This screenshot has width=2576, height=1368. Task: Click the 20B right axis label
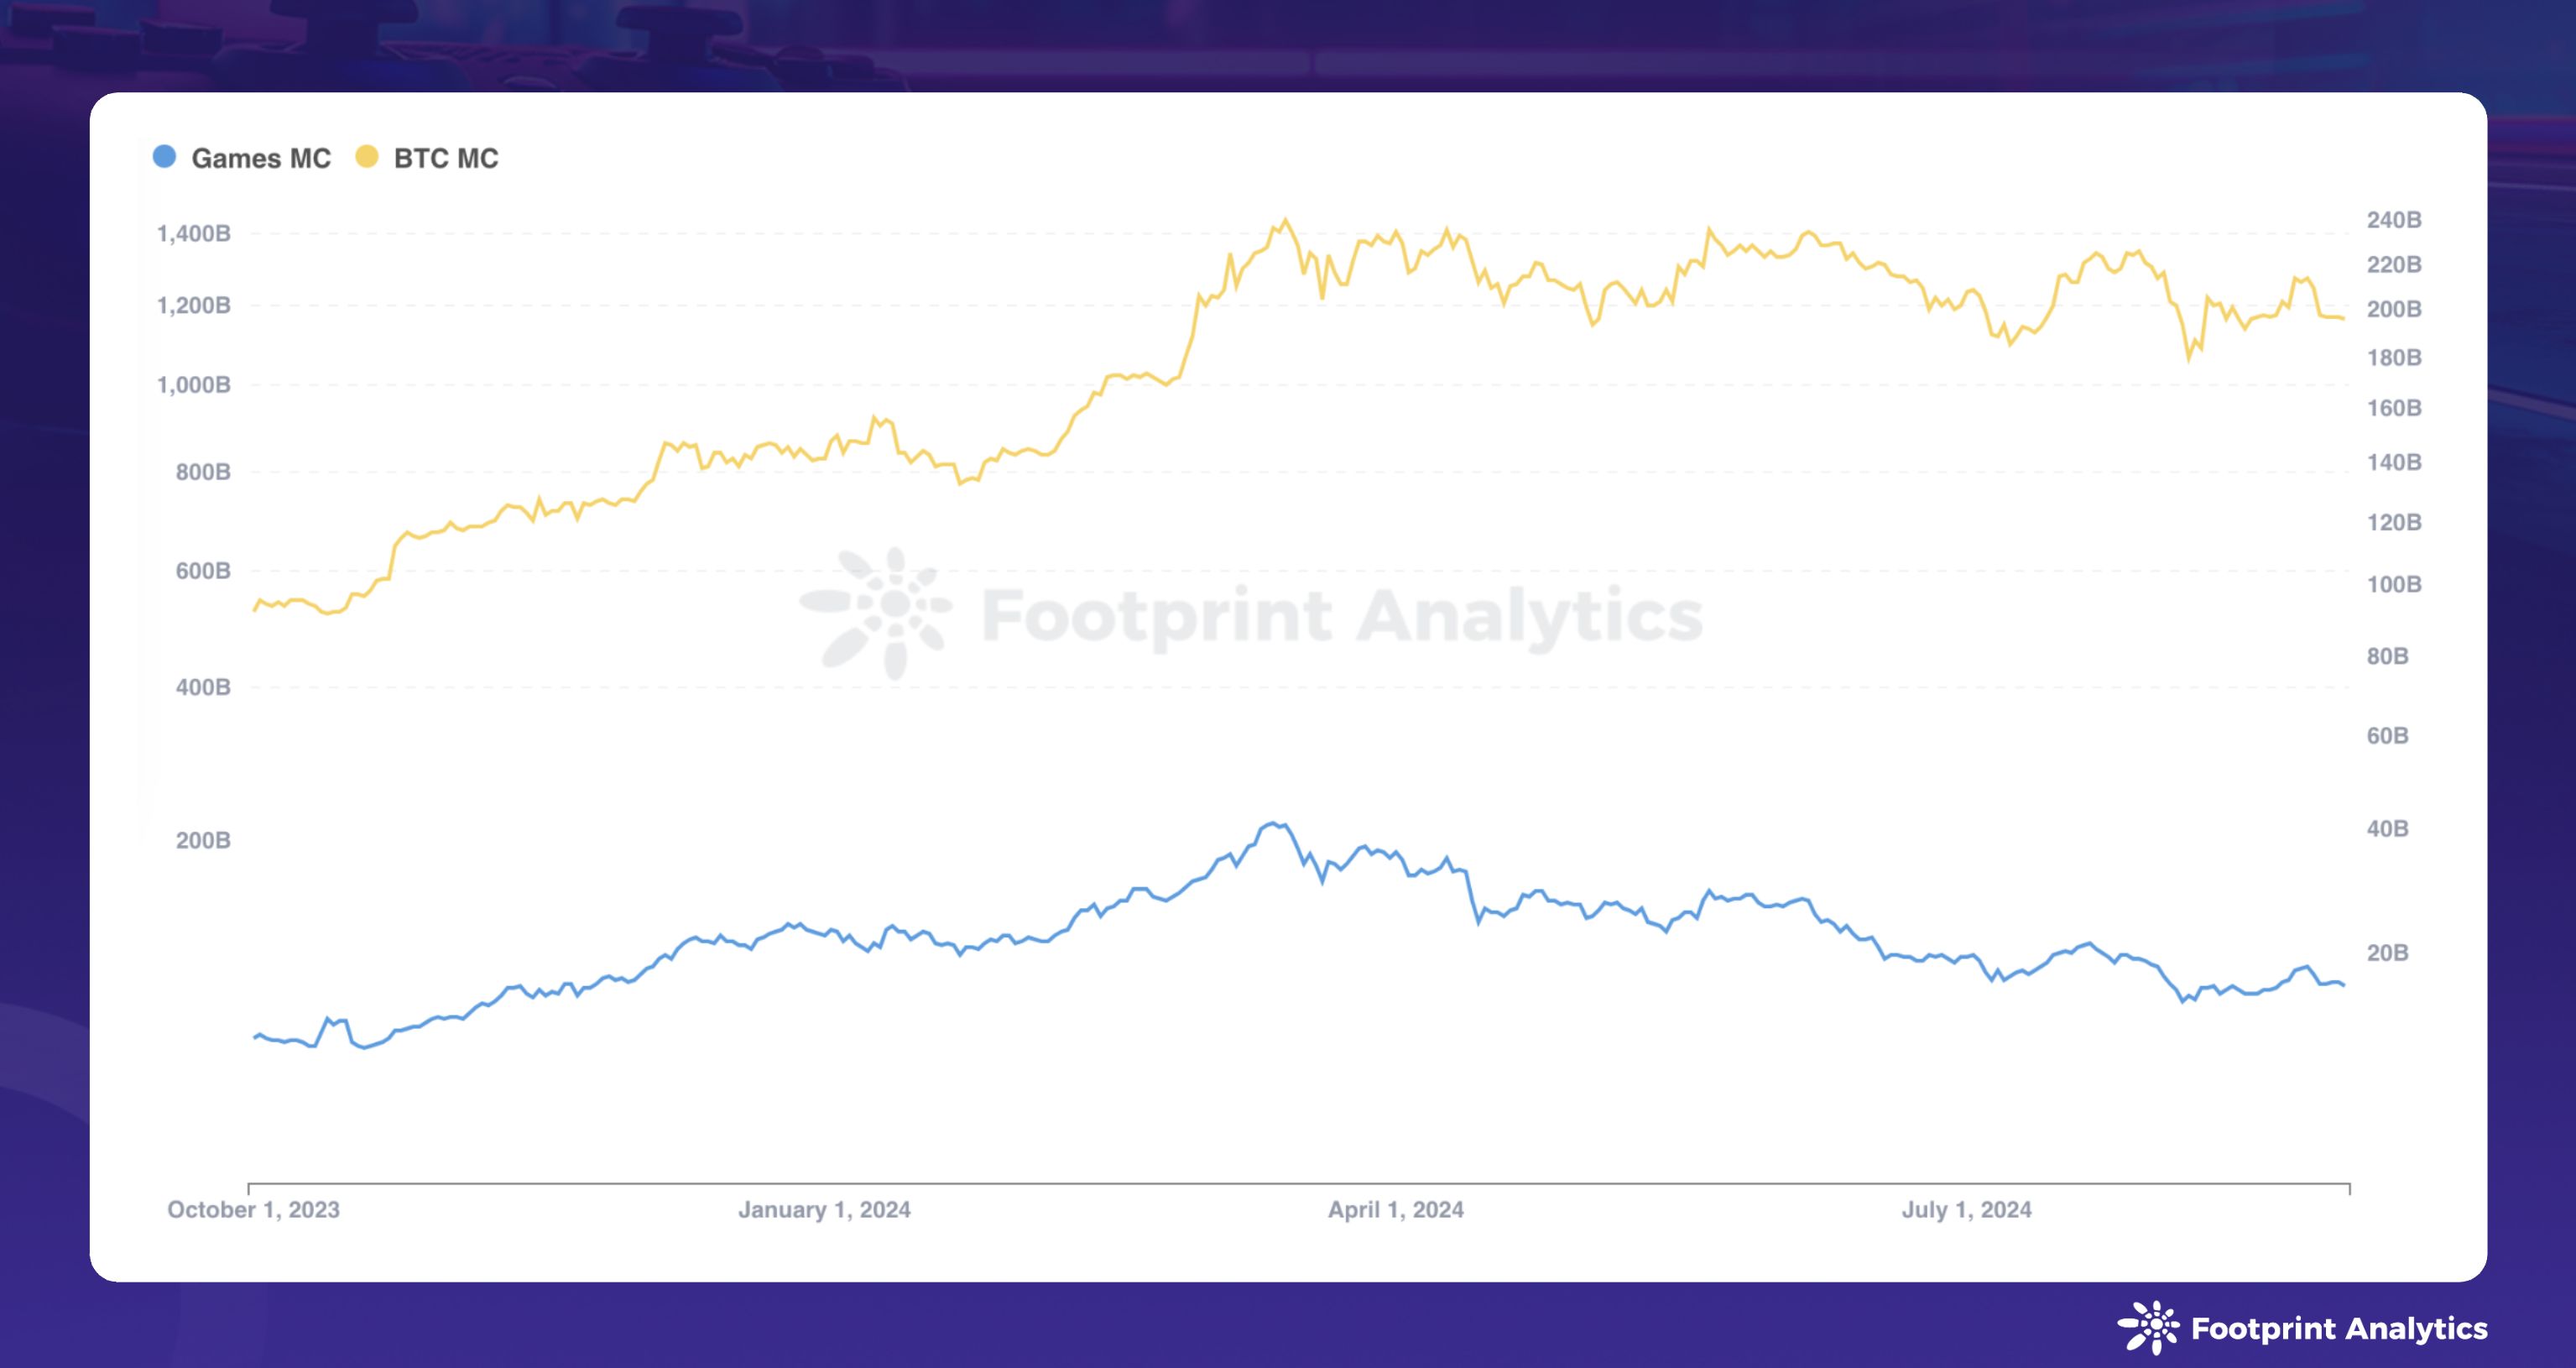(2387, 952)
